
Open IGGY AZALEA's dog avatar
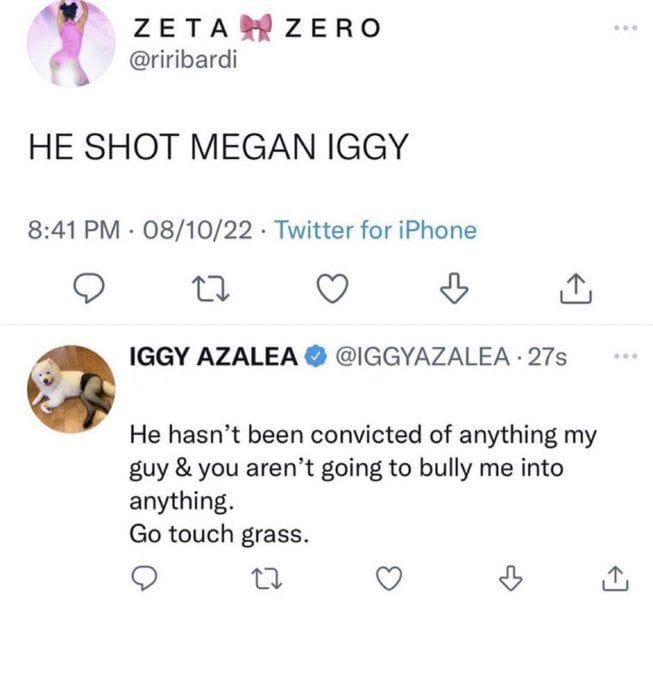click(70, 388)
